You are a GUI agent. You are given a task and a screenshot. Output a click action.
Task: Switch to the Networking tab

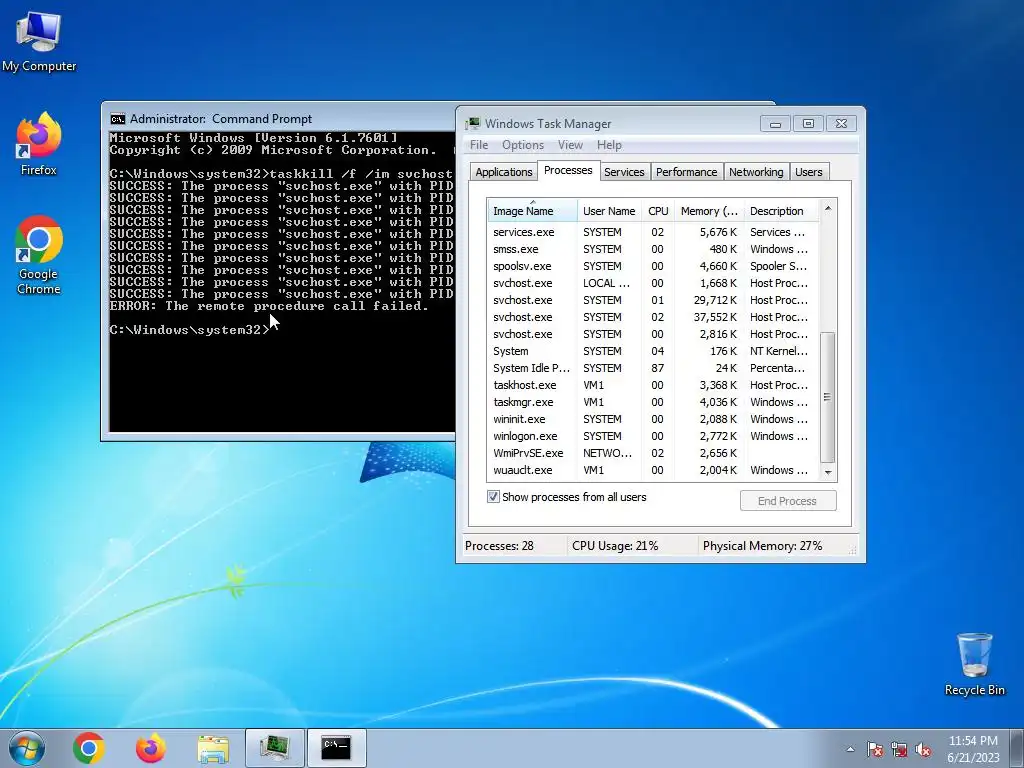click(756, 172)
